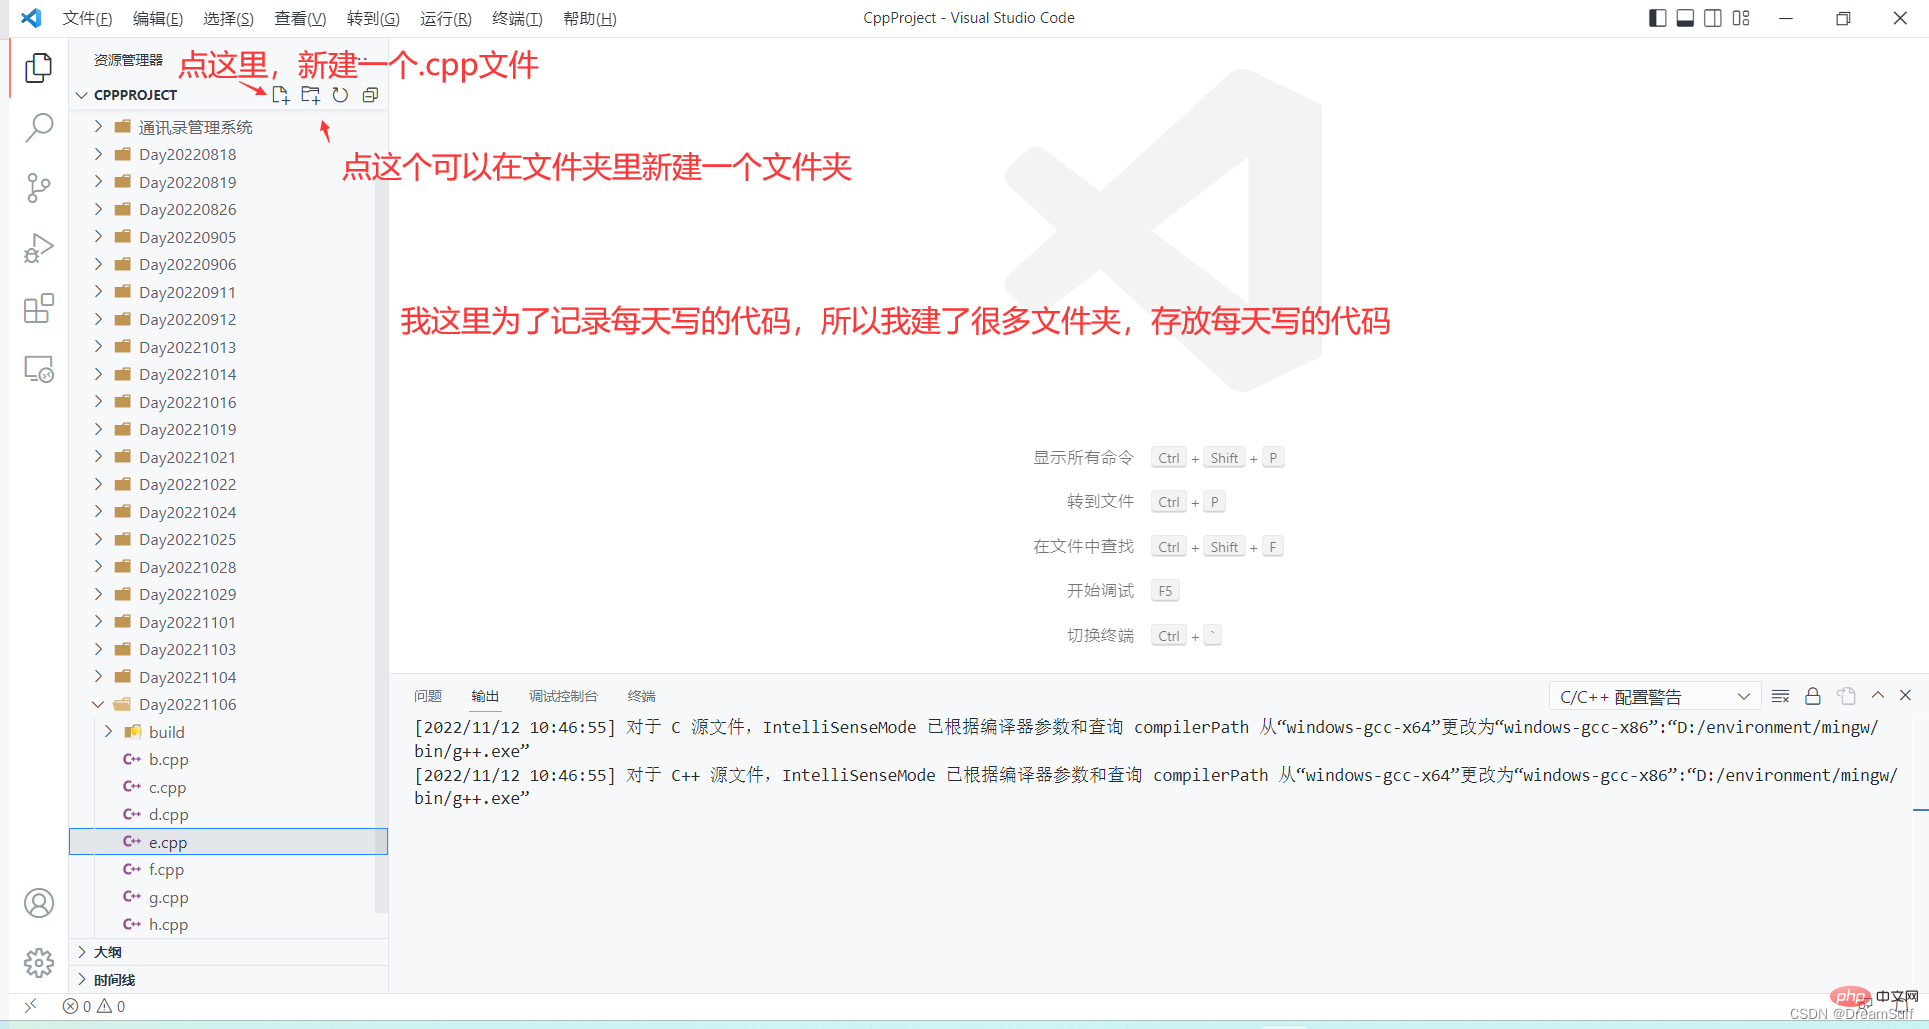
Task: Open the 终端(T) menu
Action: pos(516,18)
